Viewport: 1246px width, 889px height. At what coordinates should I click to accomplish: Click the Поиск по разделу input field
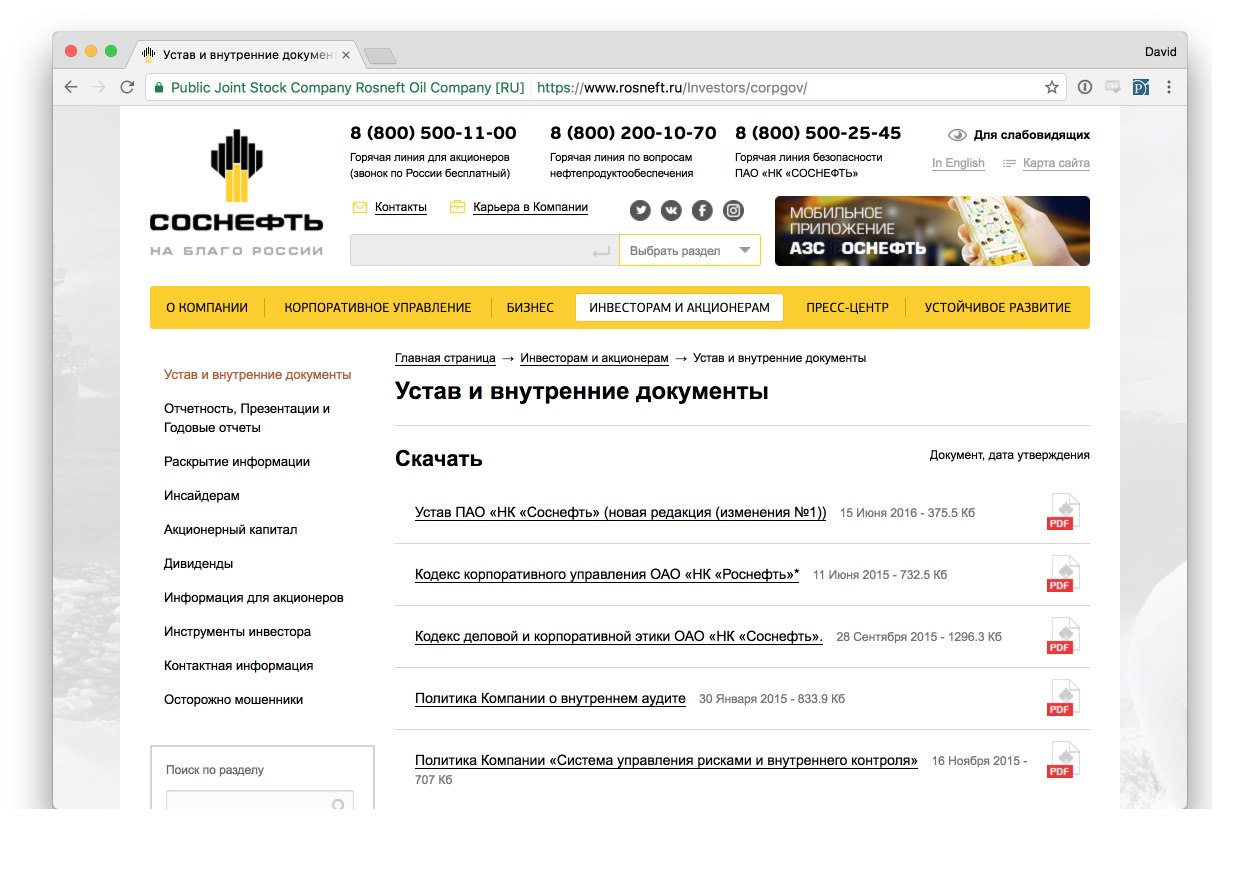pyautogui.click(x=261, y=802)
